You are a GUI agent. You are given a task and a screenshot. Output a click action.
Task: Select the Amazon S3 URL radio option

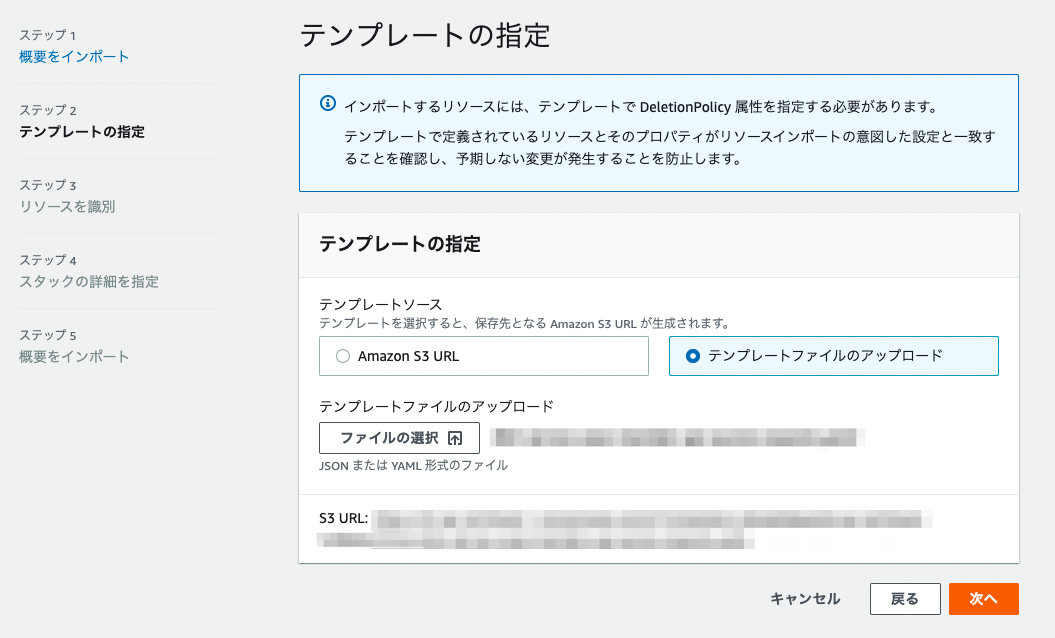[x=343, y=355]
